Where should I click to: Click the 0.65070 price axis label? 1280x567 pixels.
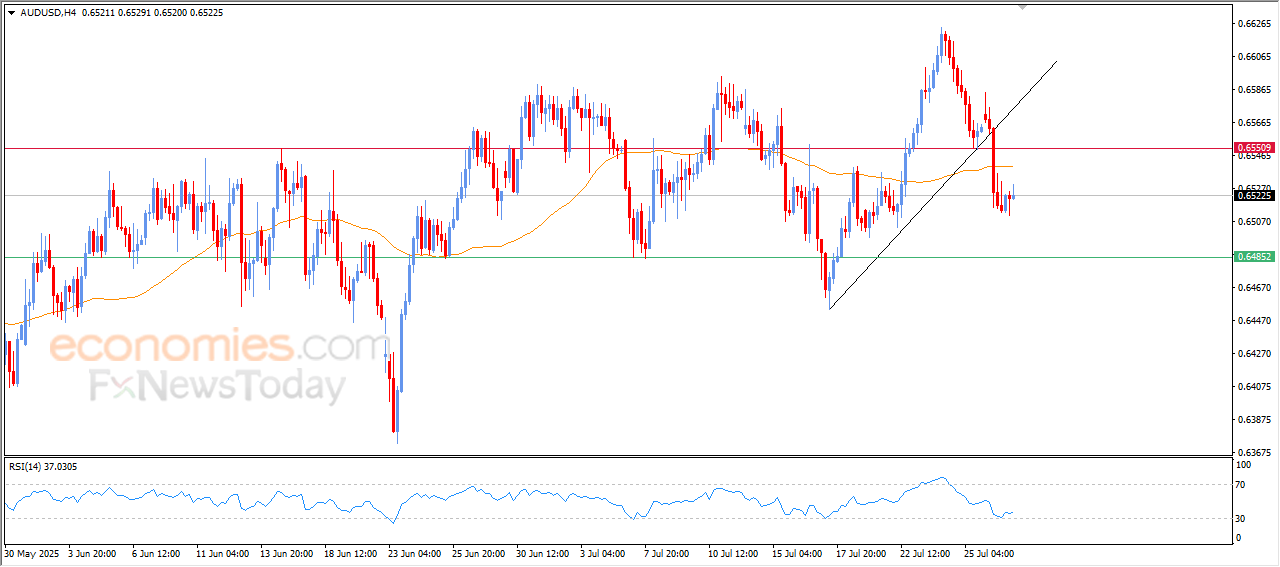pyautogui.click(x=1253, y=221)
